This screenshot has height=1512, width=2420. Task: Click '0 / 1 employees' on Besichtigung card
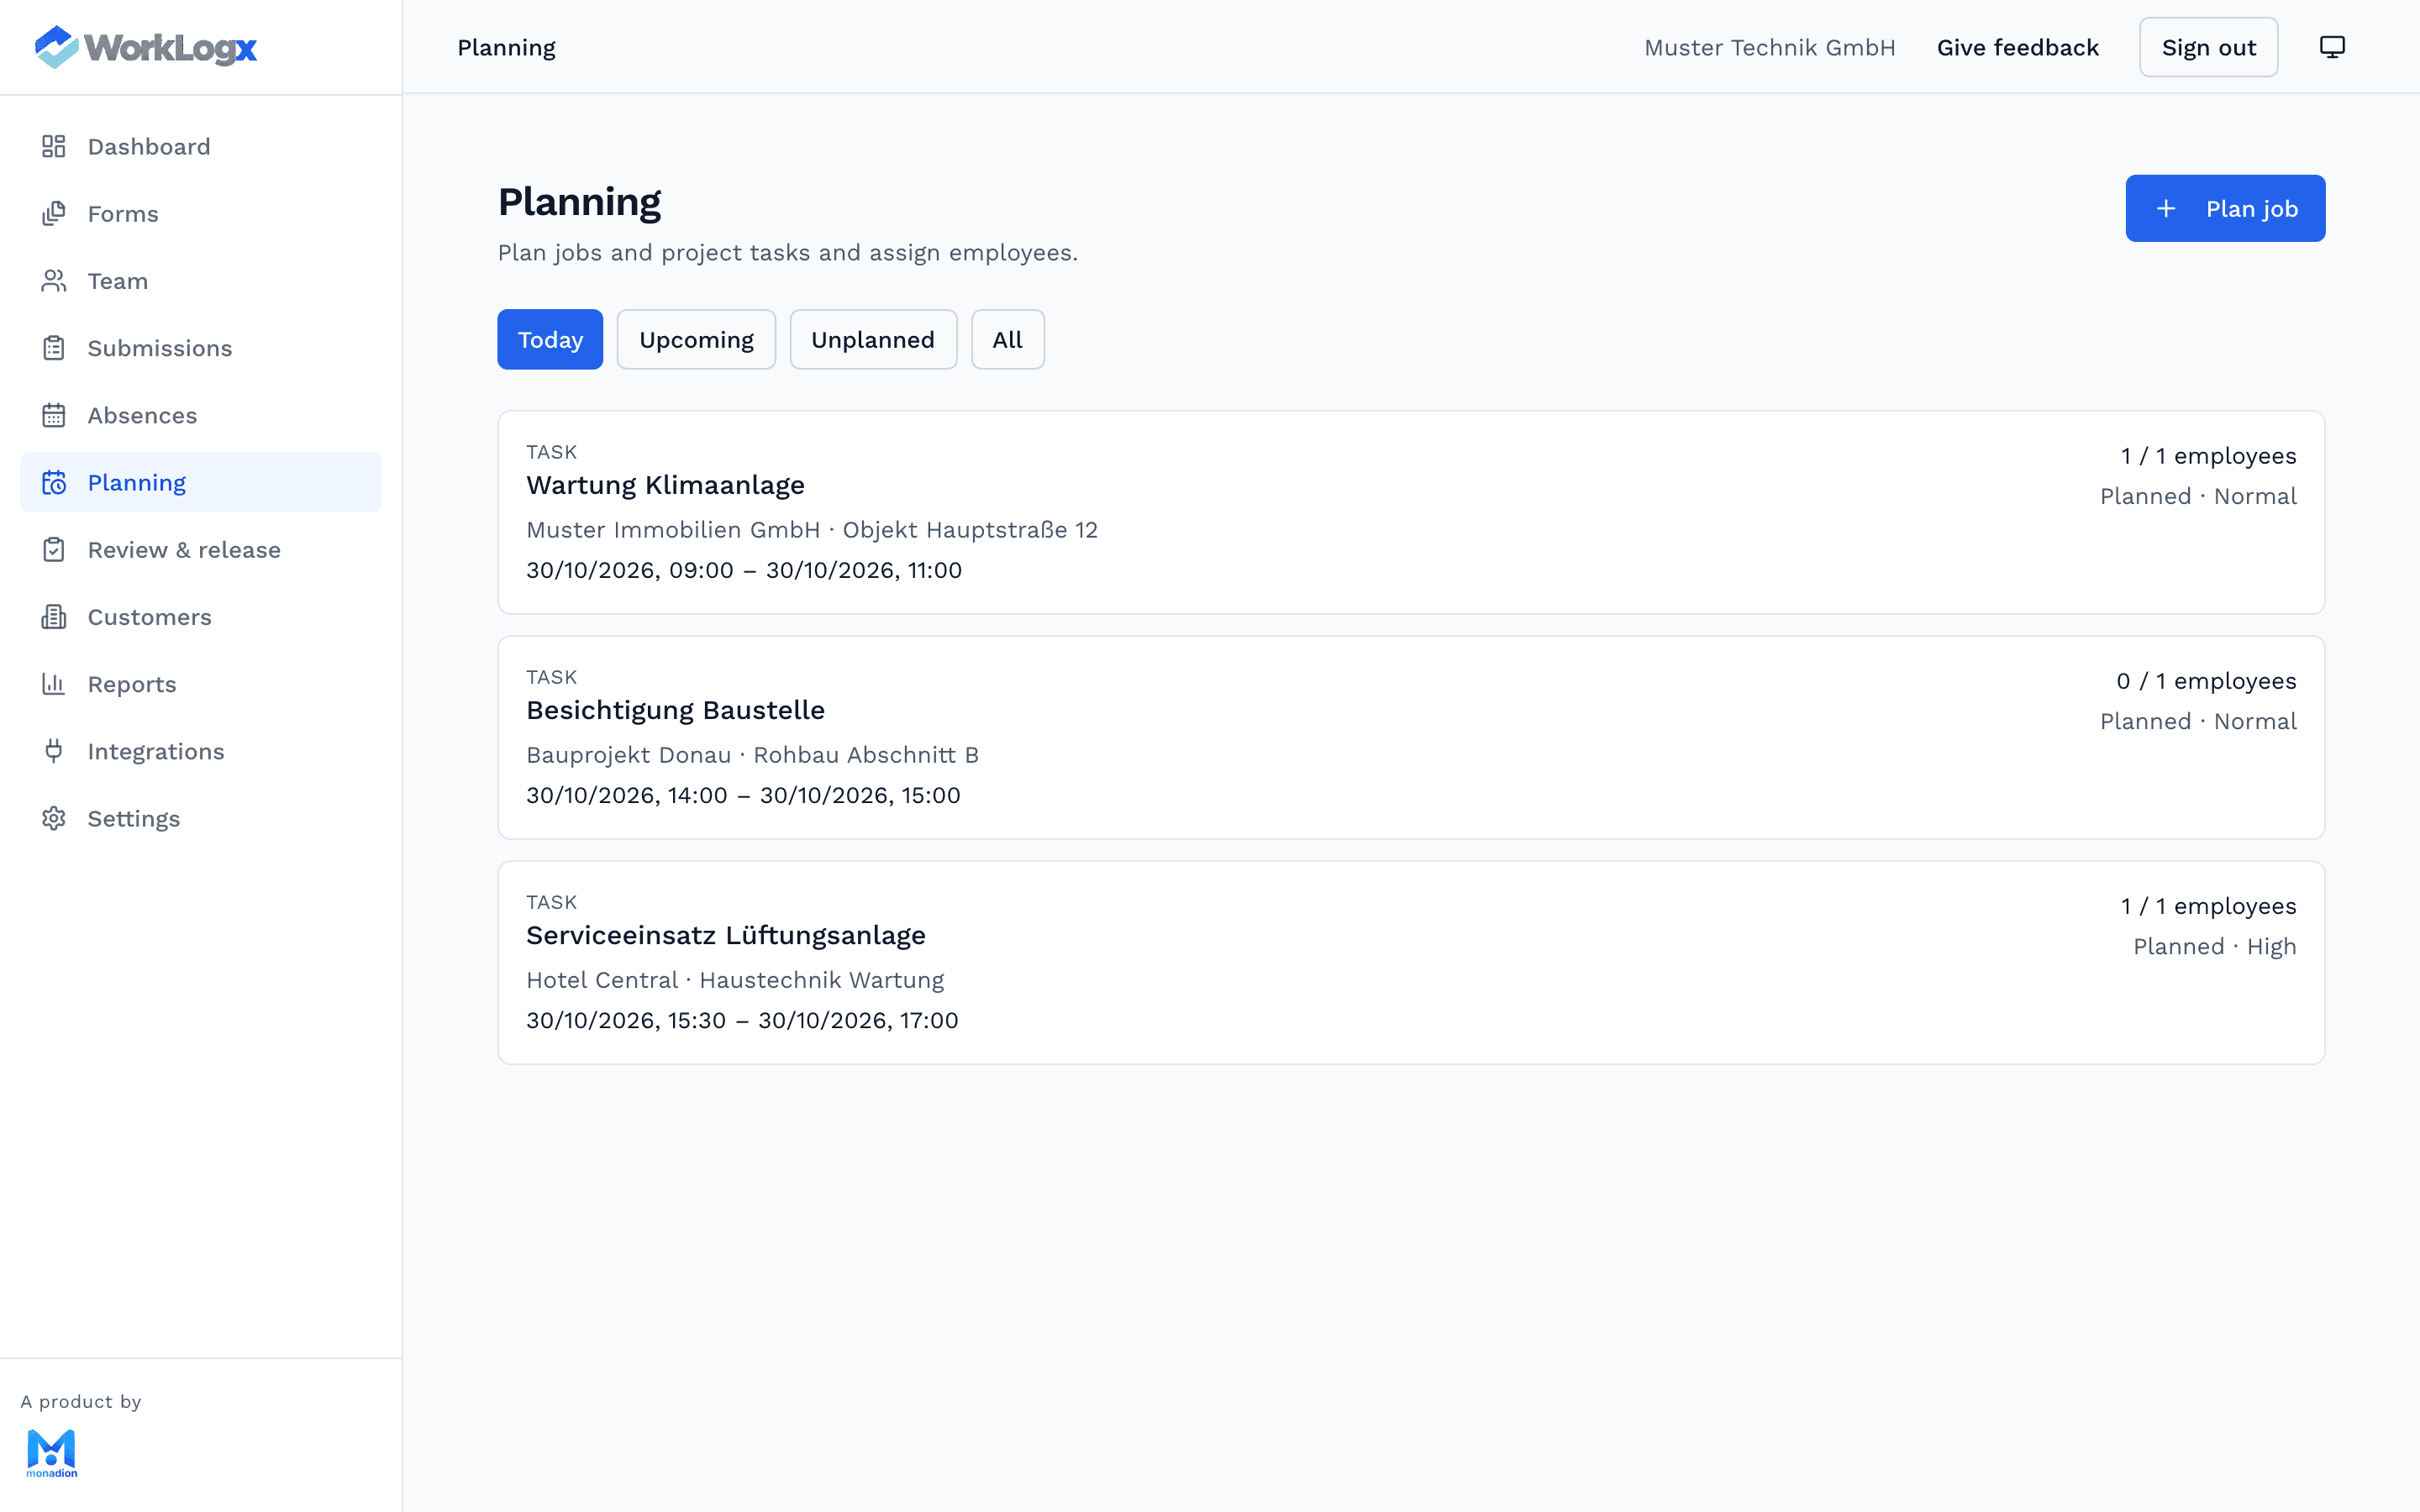click(x=2206, y=681)
